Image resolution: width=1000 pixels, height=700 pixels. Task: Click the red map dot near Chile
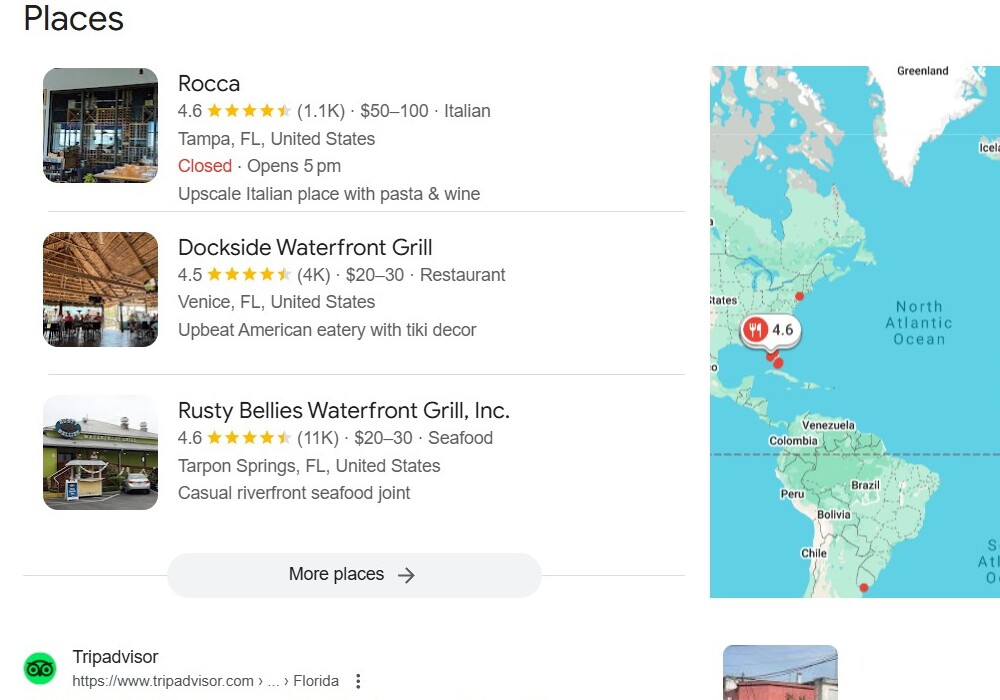point(864,588)
